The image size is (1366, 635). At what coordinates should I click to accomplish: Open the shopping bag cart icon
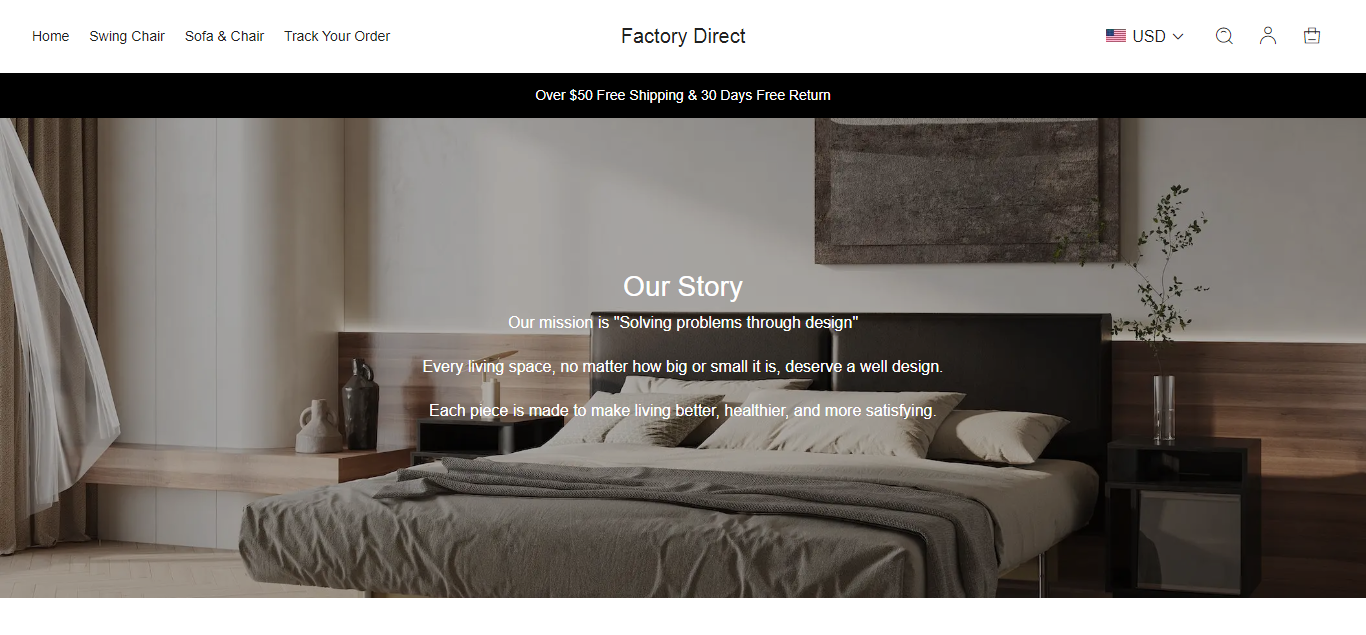pos(1312,36)
